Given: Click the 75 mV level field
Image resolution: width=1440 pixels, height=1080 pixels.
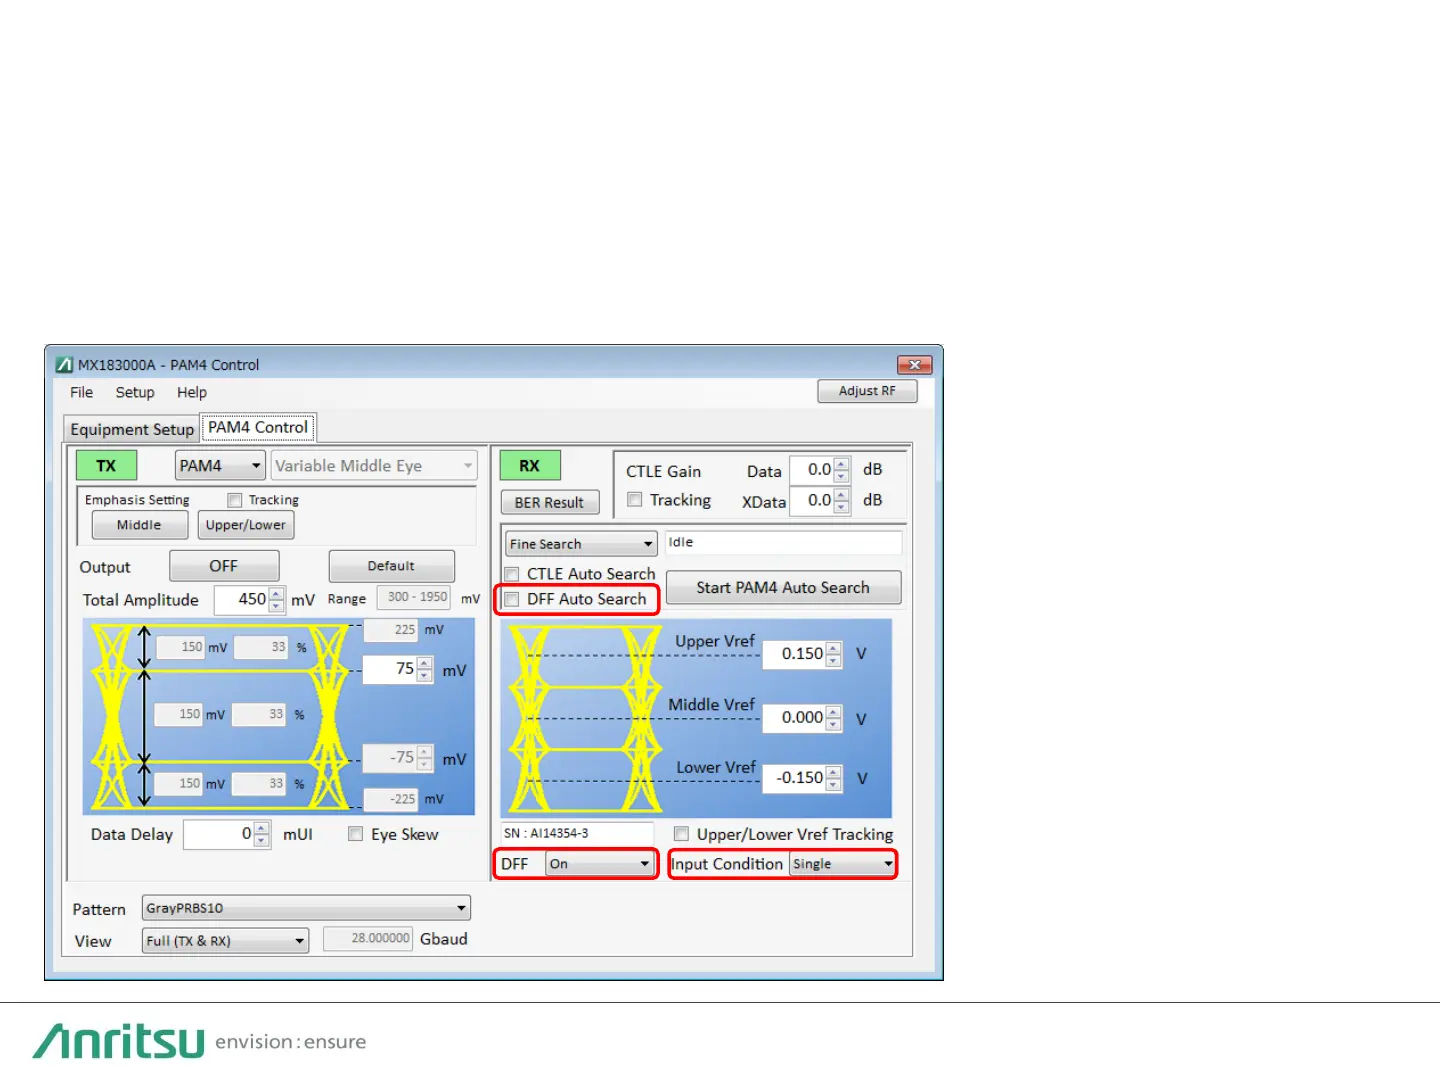Looking at the screenshot, I should 390,669.
